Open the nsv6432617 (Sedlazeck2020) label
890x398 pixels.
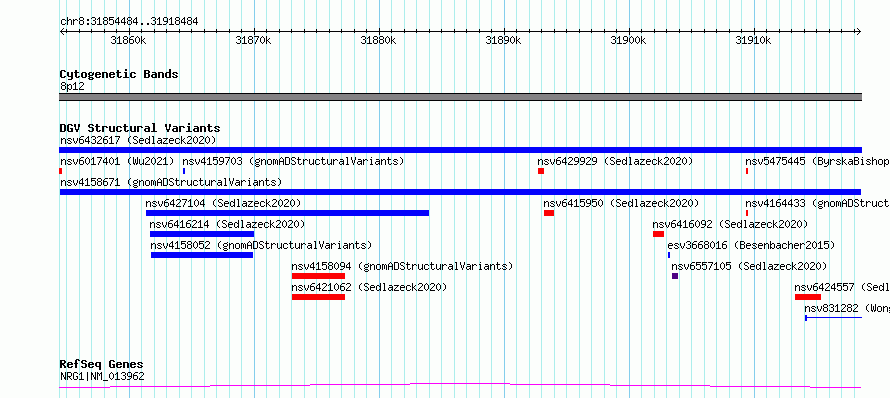pos(138,140)
